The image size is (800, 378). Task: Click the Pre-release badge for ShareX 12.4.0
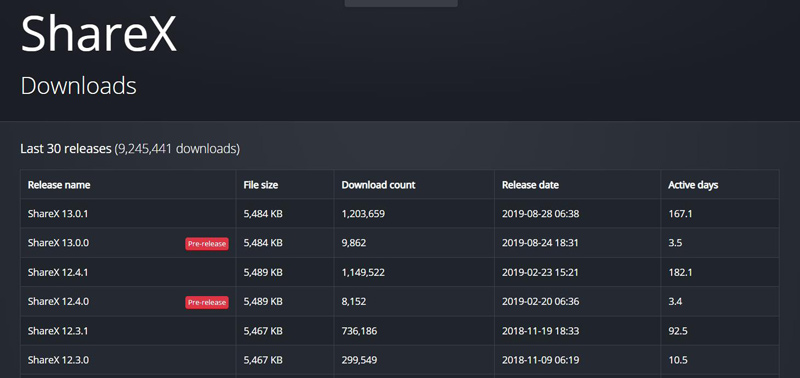[207, 303]
